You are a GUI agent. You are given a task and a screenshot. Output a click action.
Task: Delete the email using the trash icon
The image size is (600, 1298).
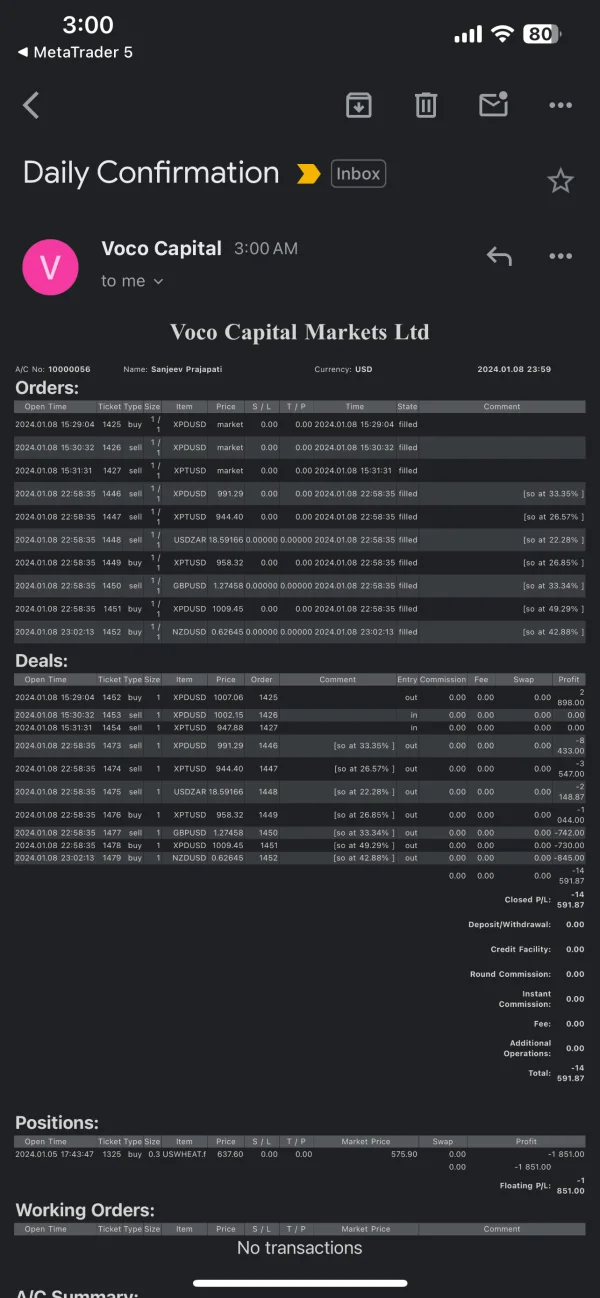coord(426,105)
